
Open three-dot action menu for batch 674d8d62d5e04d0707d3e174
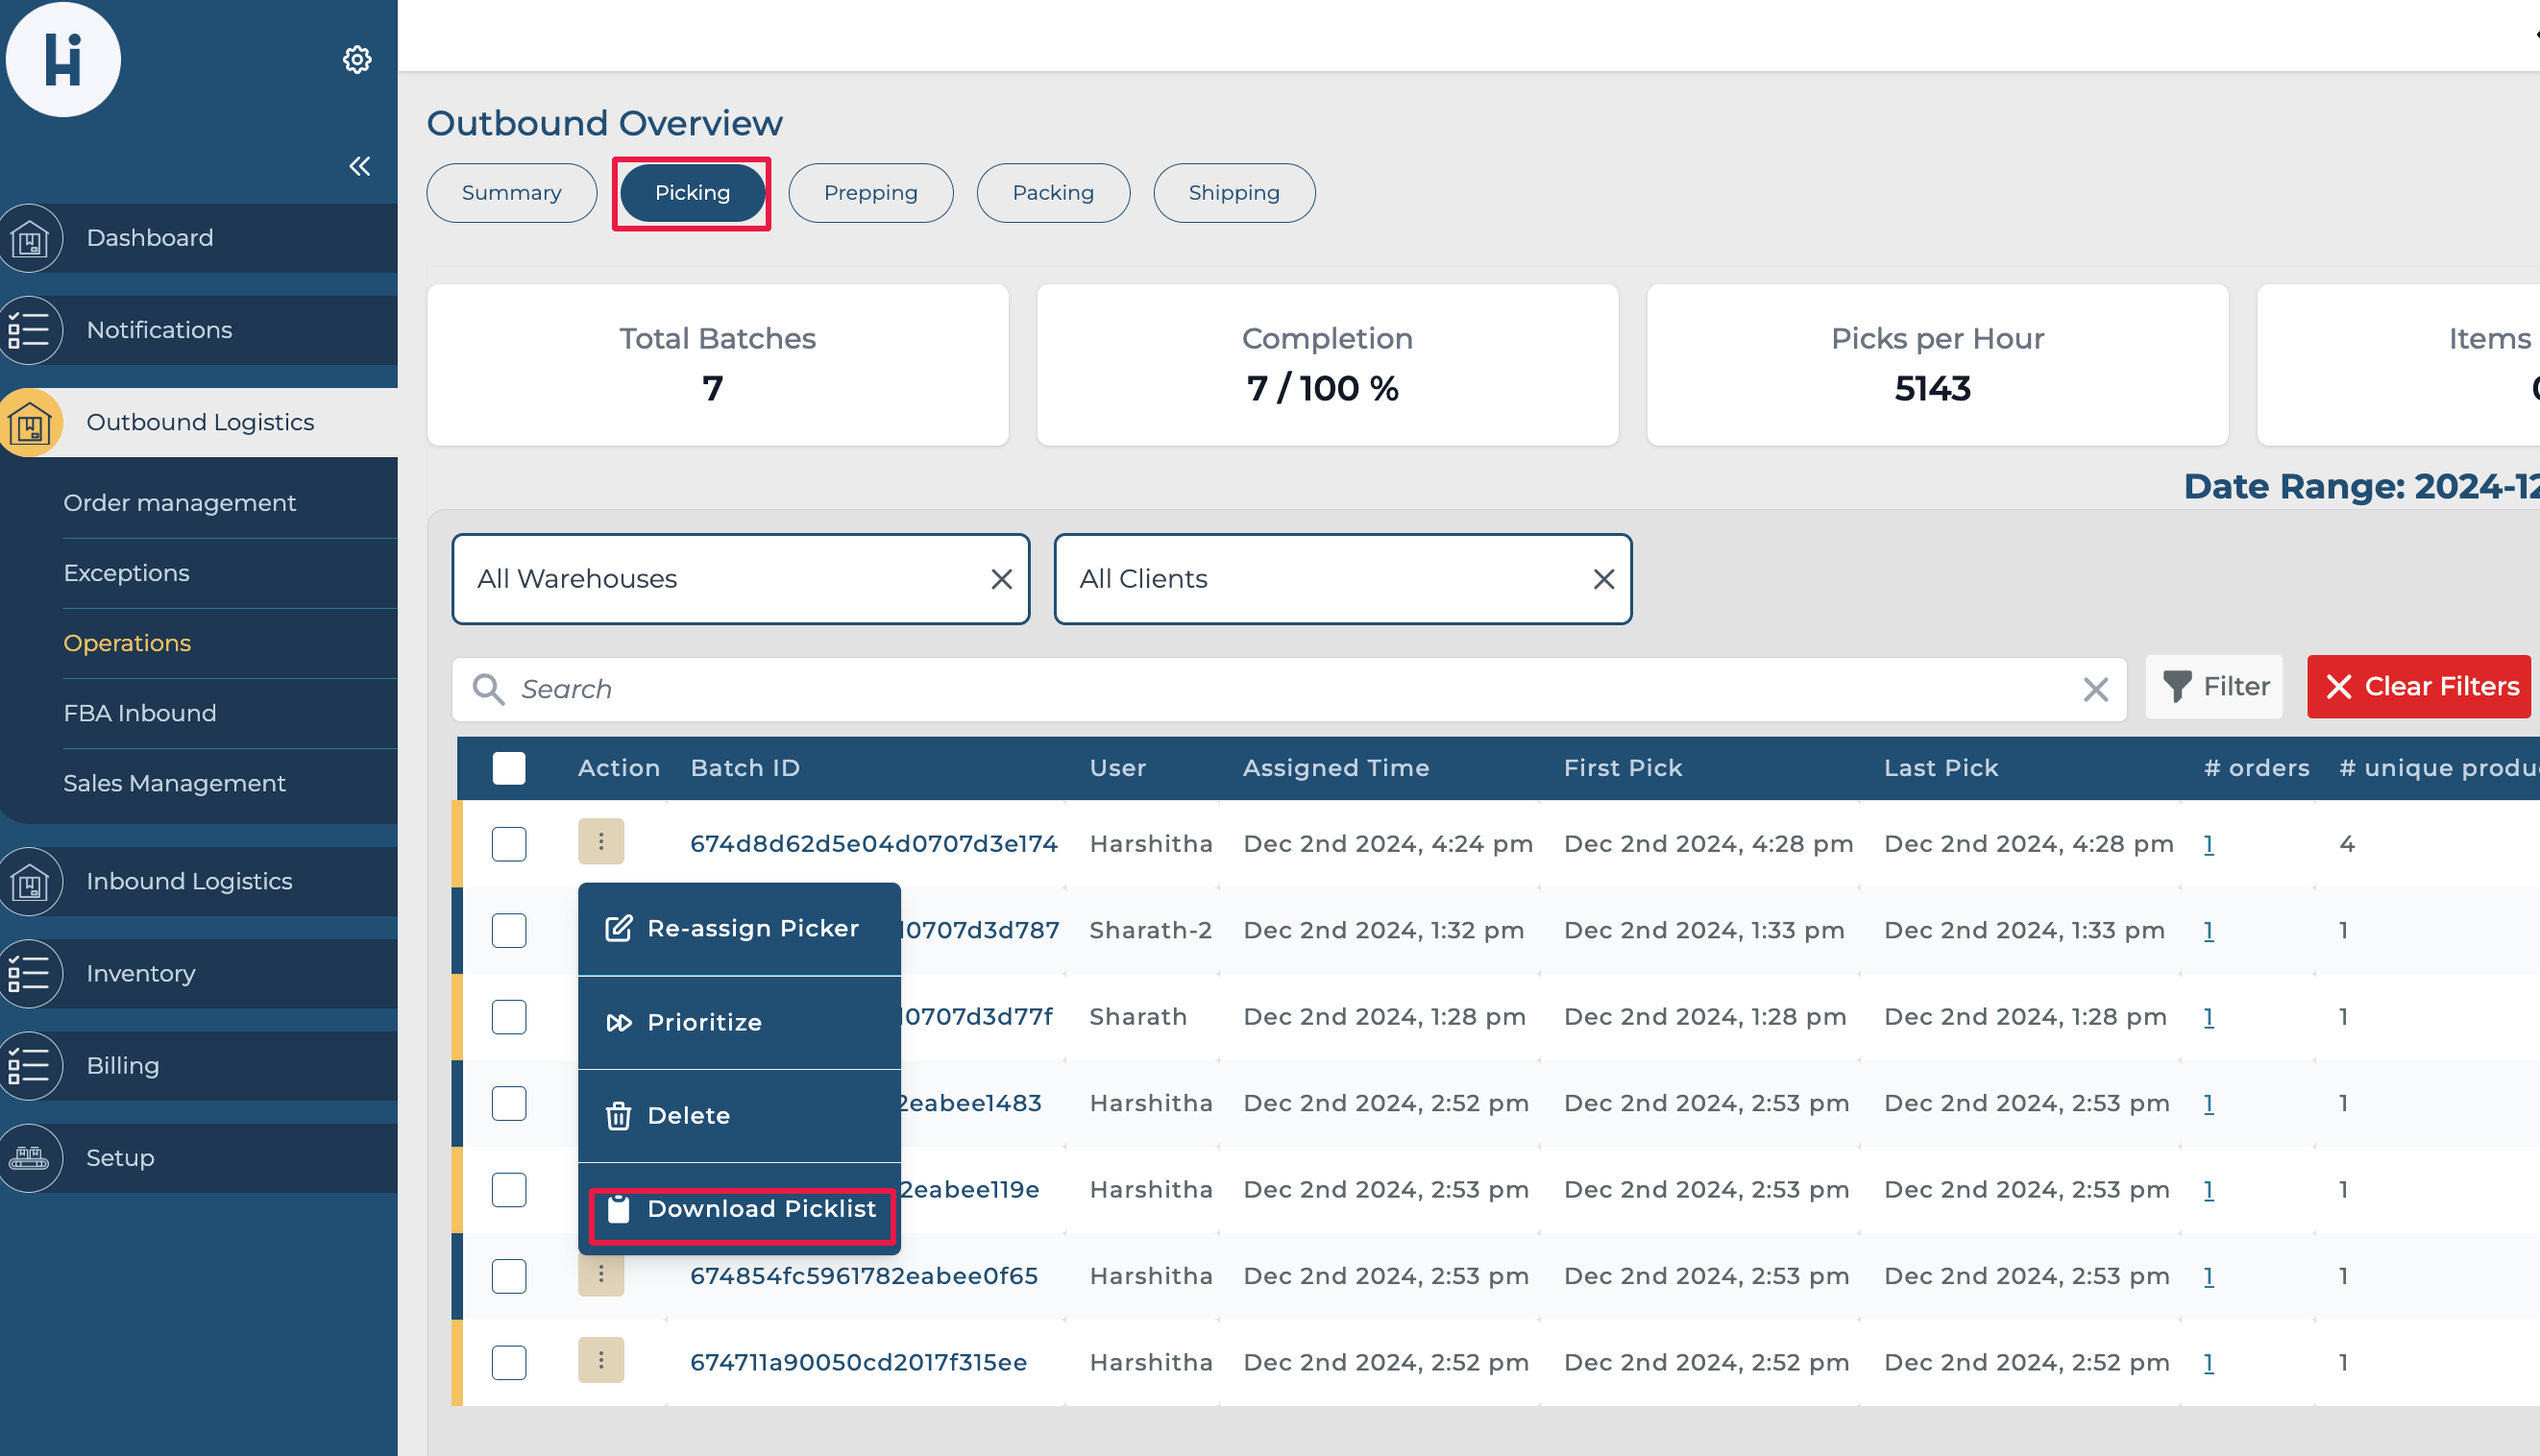pos(601,843)
